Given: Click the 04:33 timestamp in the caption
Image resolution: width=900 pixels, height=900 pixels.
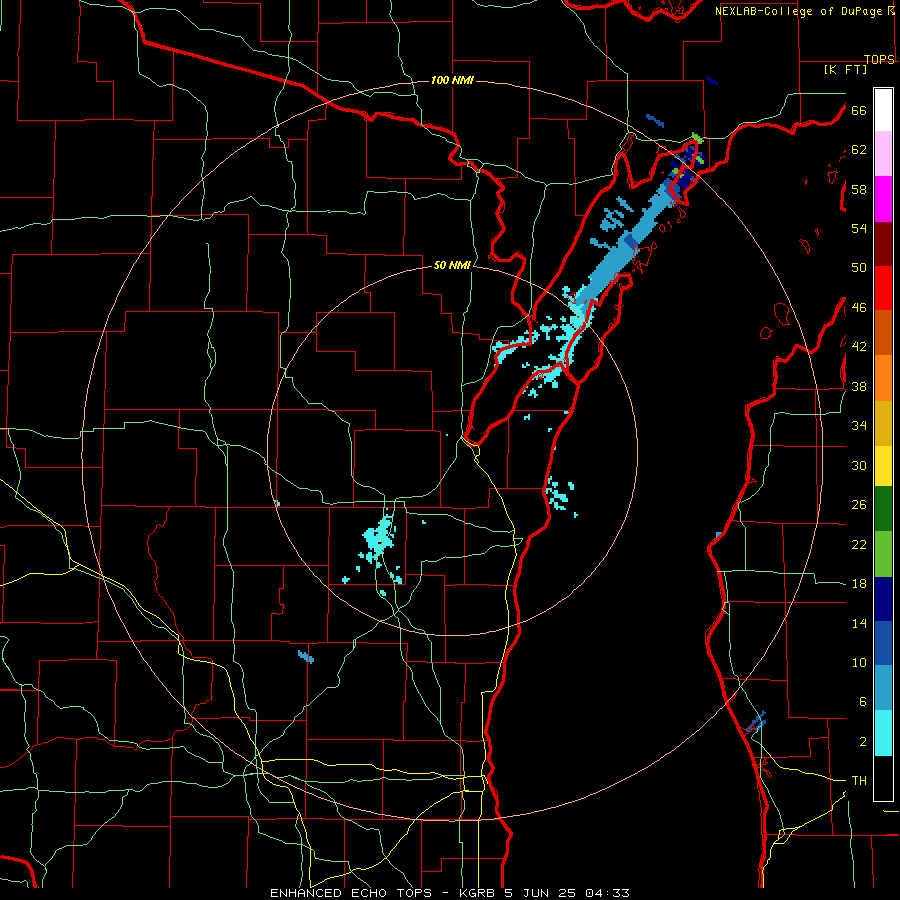Looking at the screenshot, I should (x=607, y=893).
